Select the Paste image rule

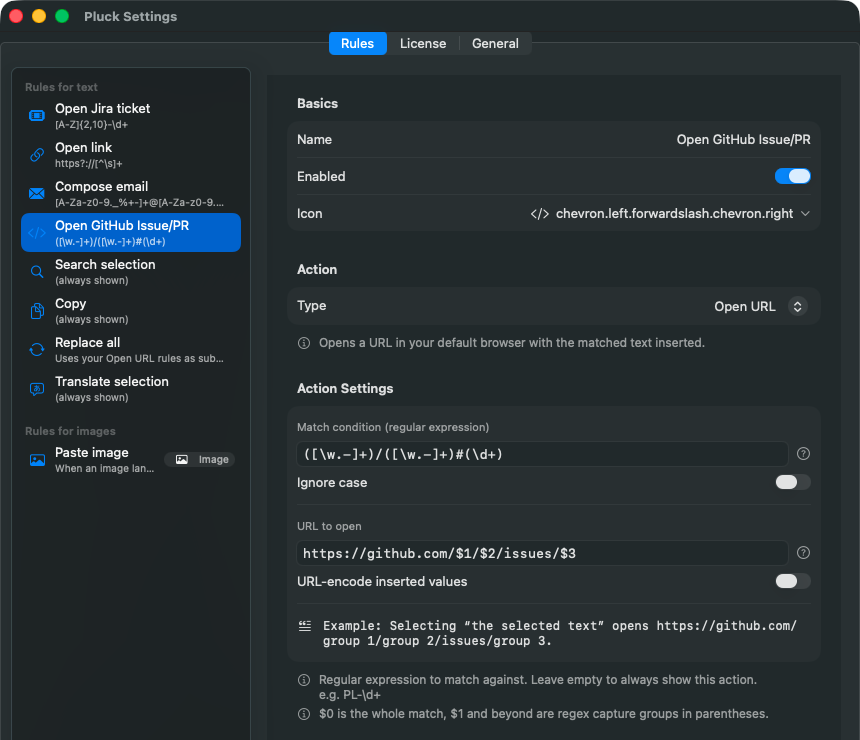[131, 460]
